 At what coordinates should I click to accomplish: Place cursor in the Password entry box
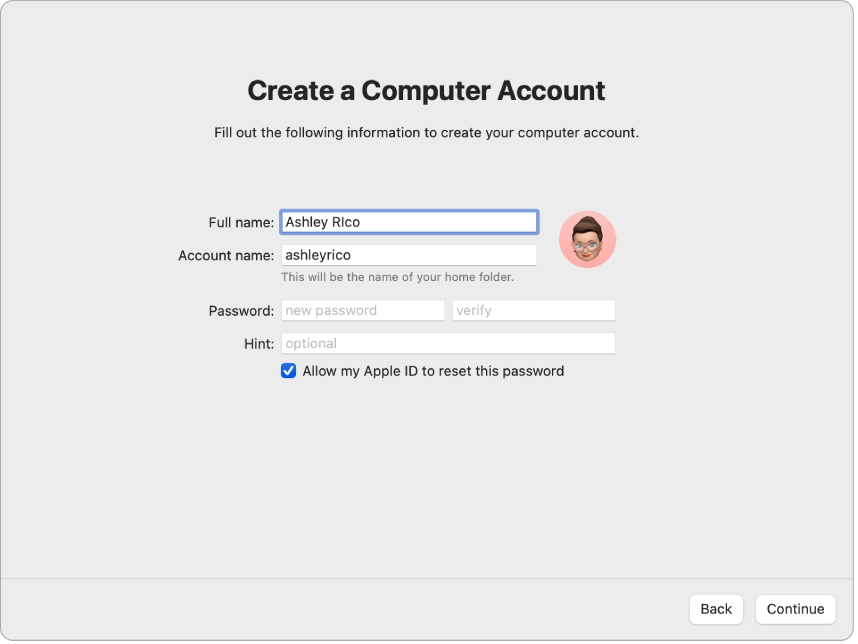[x=362, y=310]
